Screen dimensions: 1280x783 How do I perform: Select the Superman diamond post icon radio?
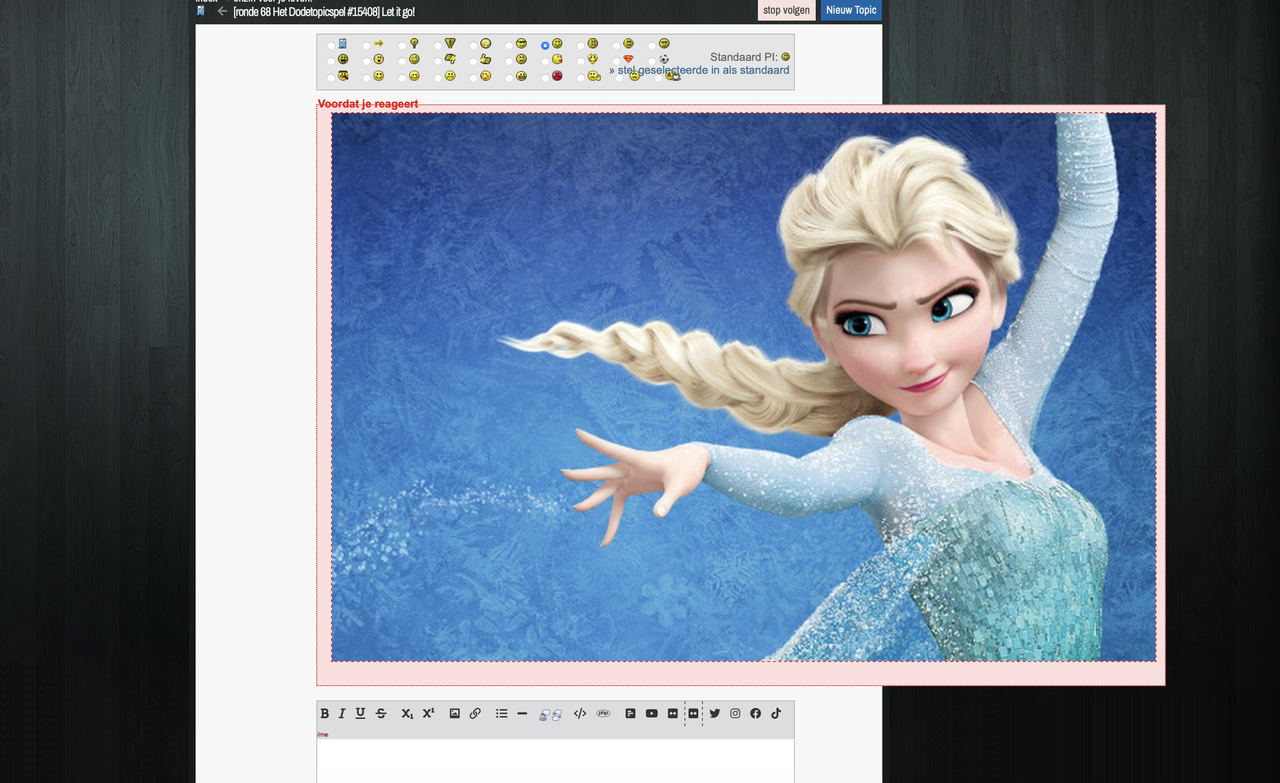click(617, 61)
